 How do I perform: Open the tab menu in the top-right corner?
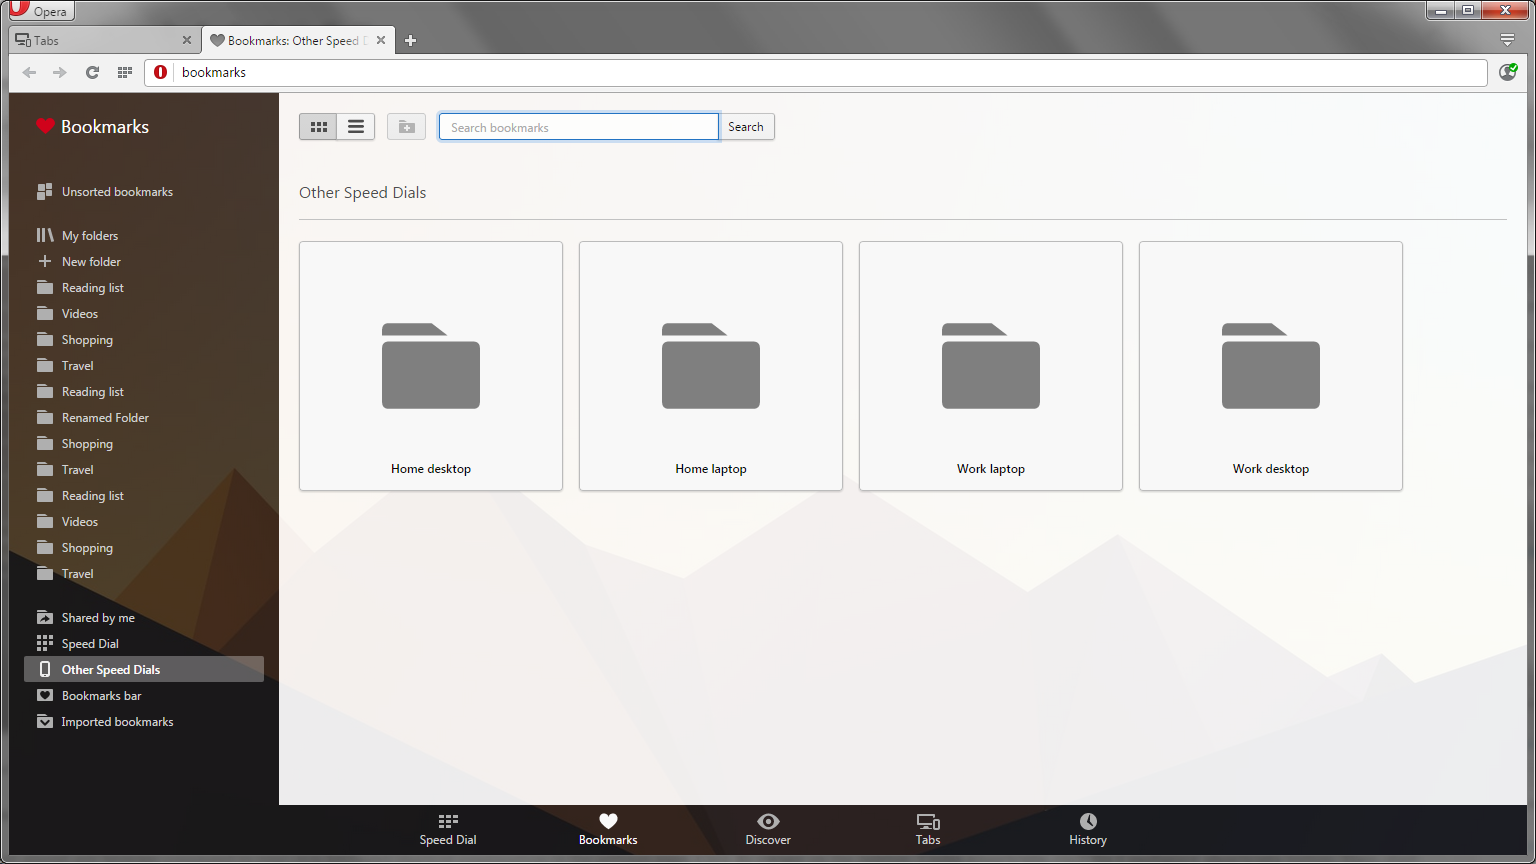pyautogui.click(x=1507, y=40)
